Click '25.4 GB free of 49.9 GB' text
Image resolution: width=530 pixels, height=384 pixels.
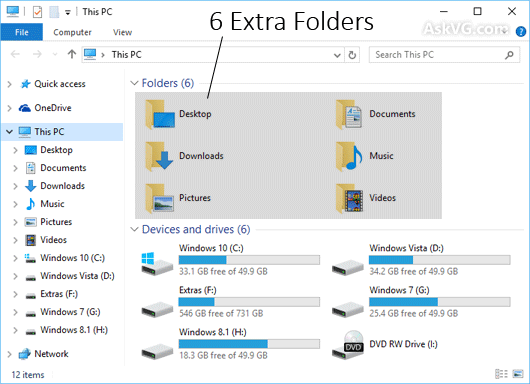pyautogui.click(x=413, y=314)
